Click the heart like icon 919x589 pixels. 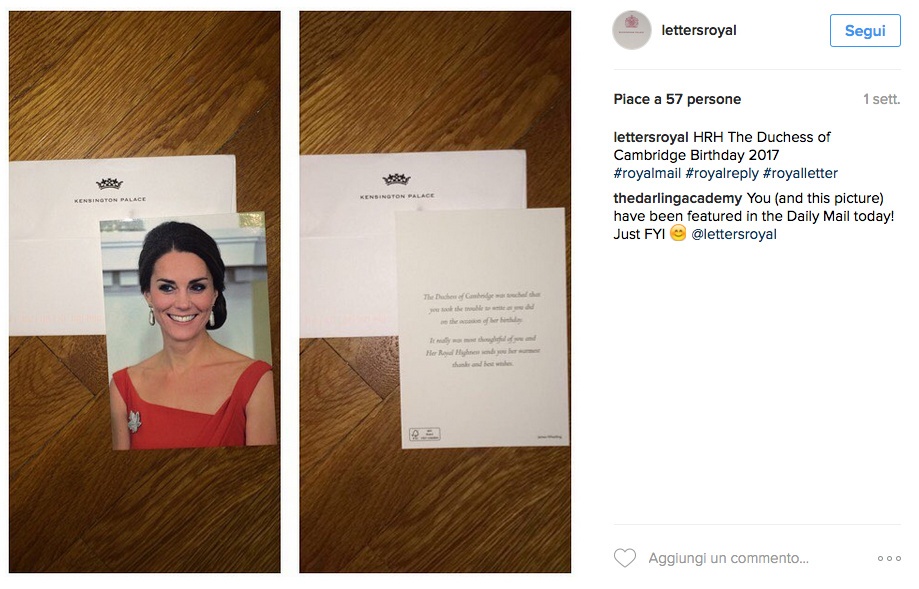click(x=625, y=557)
